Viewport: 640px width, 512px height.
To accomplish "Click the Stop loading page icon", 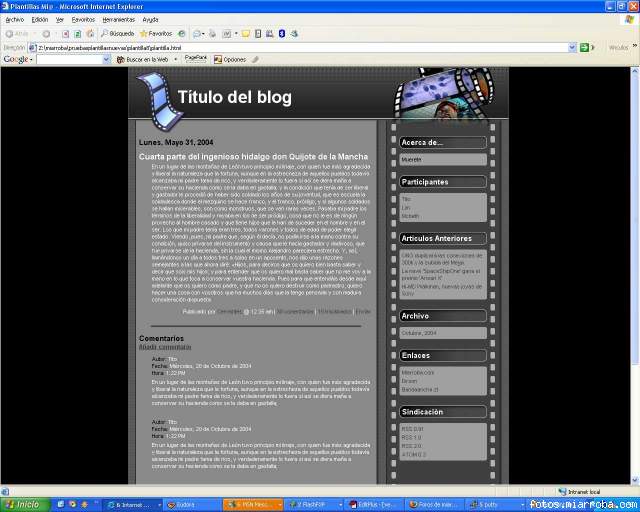I will (x=65, y=34).
